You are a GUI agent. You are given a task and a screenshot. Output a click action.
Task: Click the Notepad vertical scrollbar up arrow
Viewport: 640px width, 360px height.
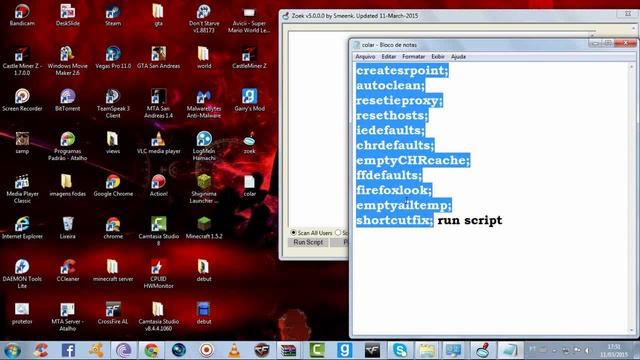632,67
